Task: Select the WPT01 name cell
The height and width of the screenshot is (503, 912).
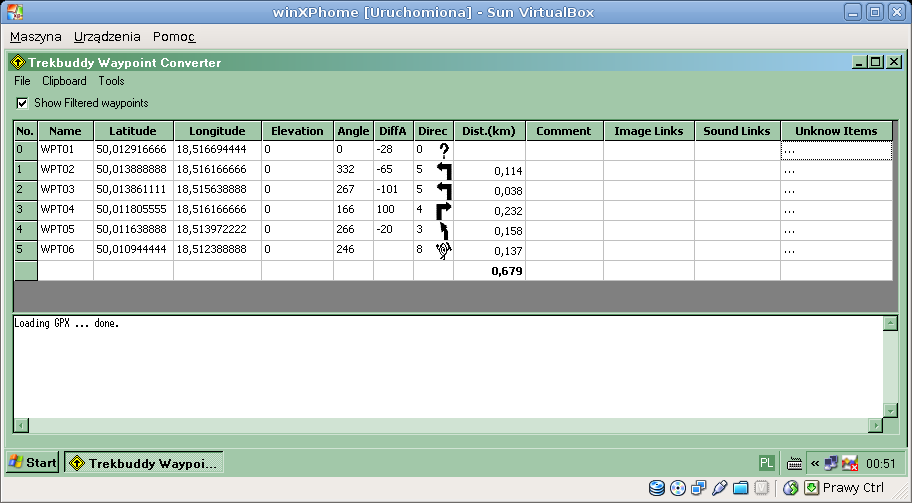Action: [x=65, y=151]
